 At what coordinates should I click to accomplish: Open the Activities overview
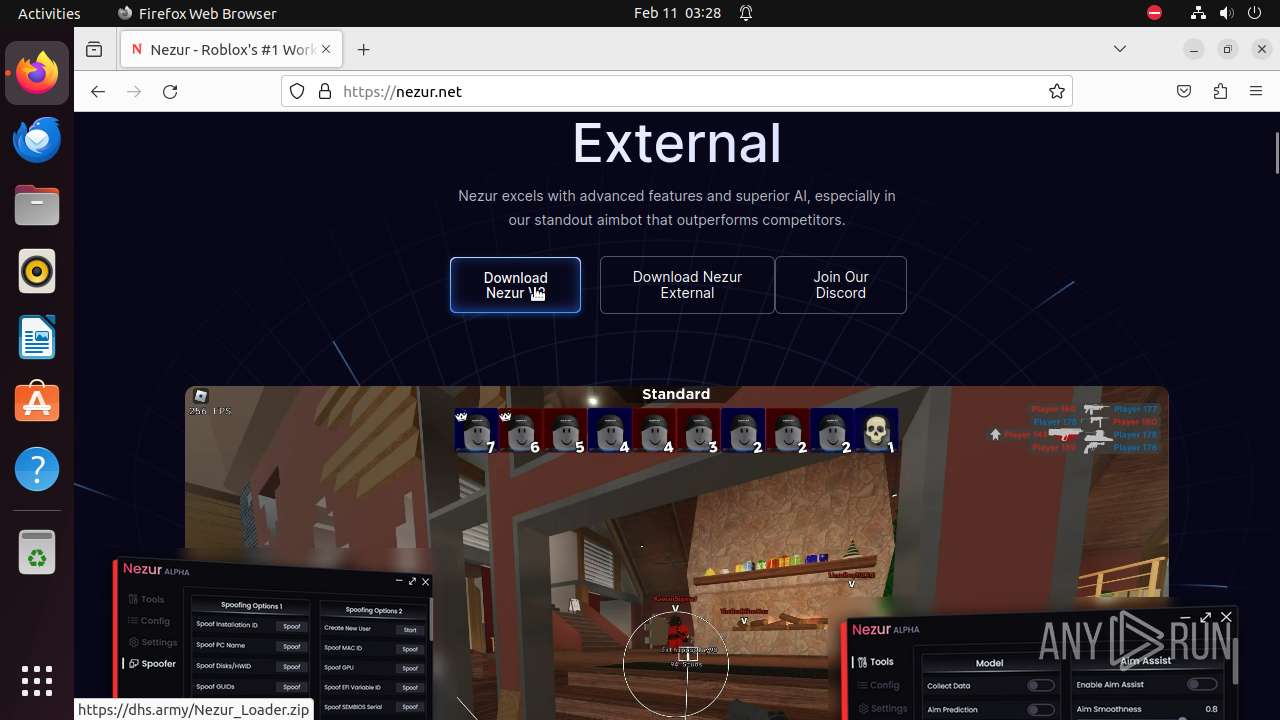click(x=49, y=13)
